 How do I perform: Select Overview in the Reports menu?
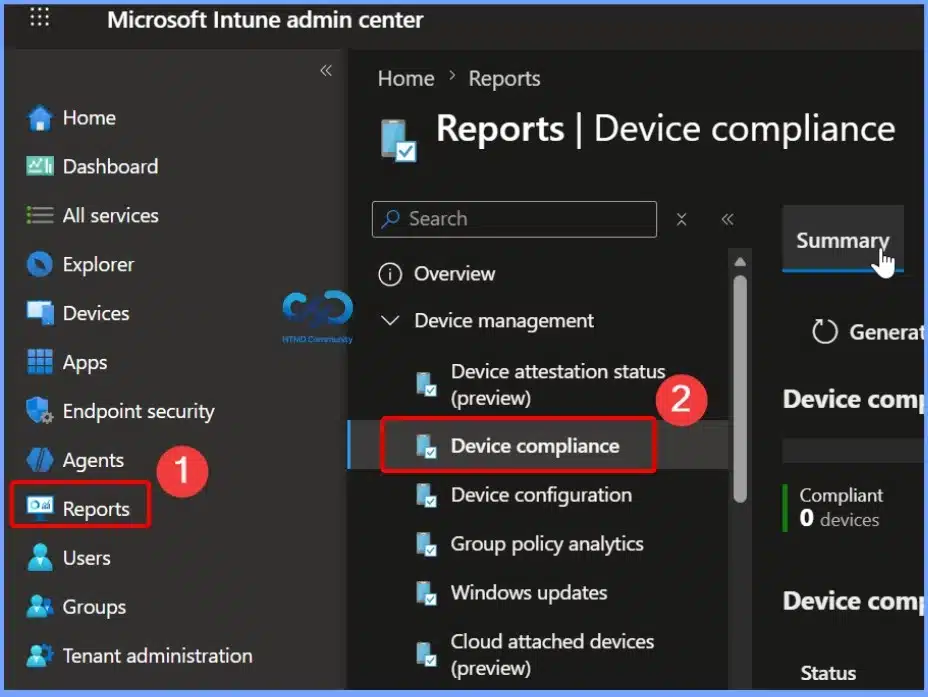pos(455,274)
